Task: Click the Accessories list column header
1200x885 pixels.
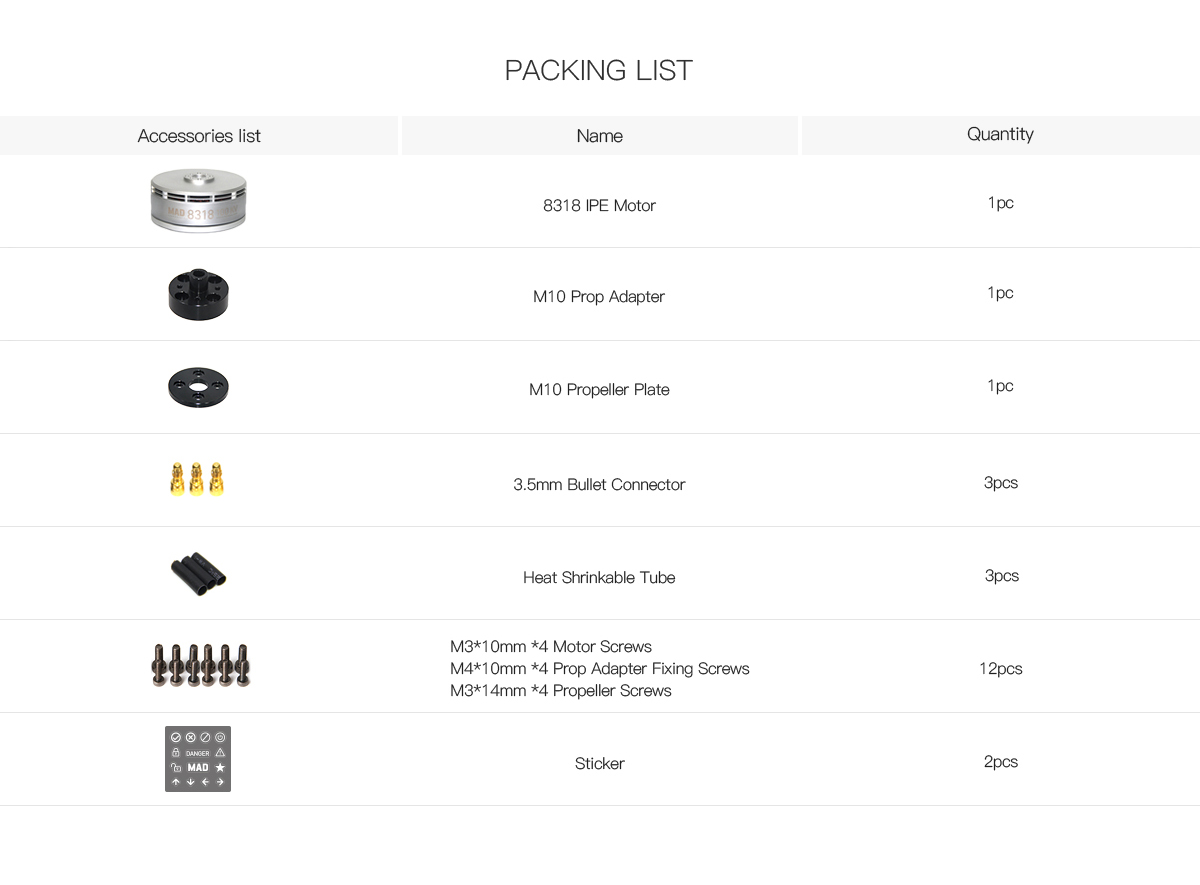Action: [x=199, y=136]
